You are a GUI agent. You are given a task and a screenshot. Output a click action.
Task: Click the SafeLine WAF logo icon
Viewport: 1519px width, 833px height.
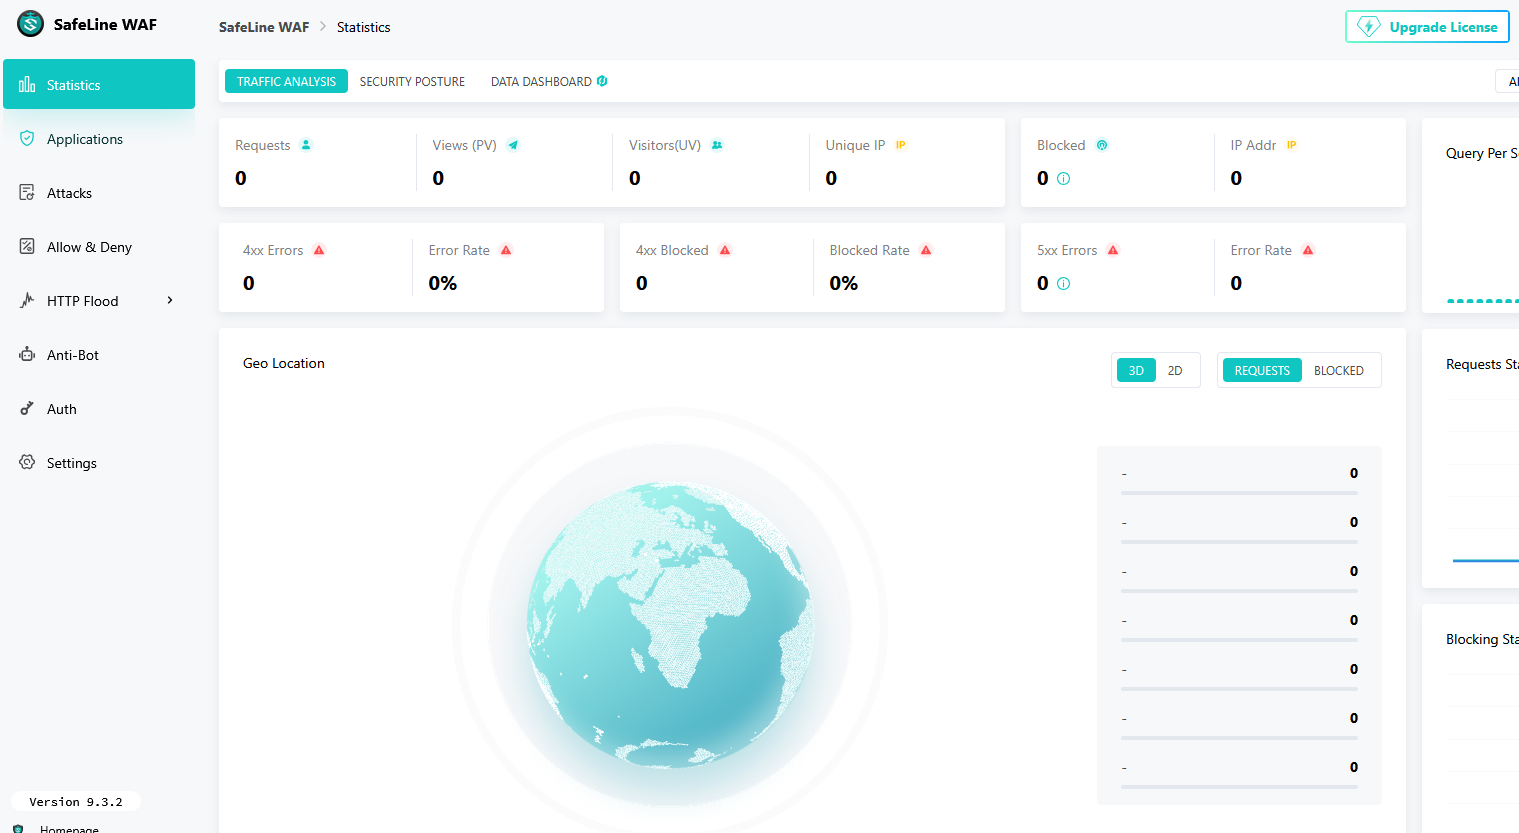coord(31,24)
